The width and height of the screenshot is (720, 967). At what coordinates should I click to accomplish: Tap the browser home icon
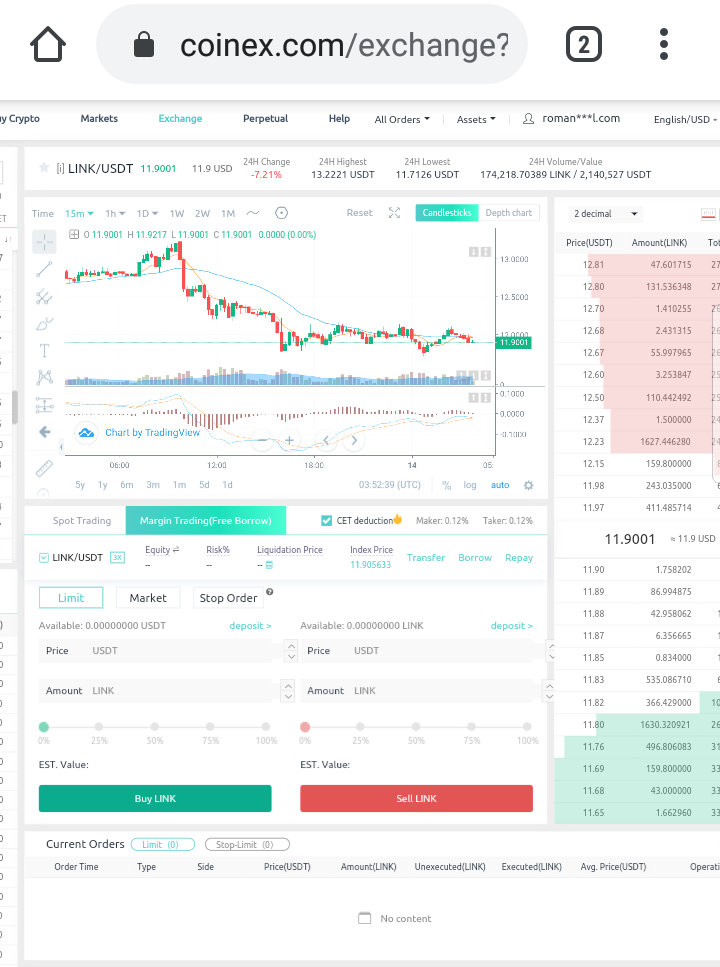48,44
